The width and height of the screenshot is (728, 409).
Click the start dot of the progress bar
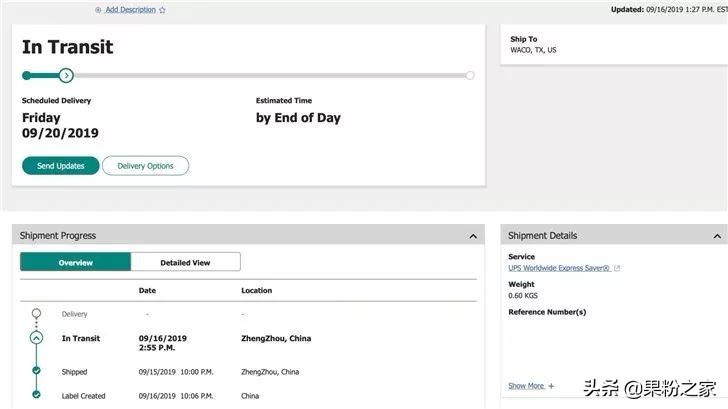[26, 75]
